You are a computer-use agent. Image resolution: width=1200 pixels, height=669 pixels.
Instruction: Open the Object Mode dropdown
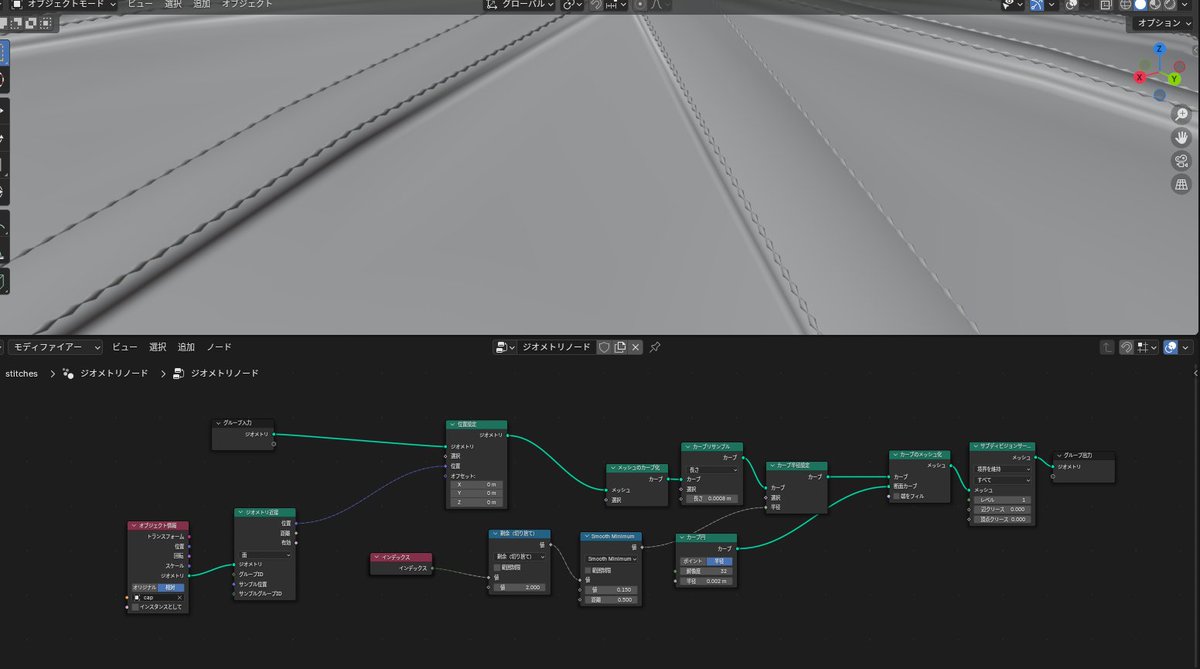pyautogui.click(x=62, y=4)
